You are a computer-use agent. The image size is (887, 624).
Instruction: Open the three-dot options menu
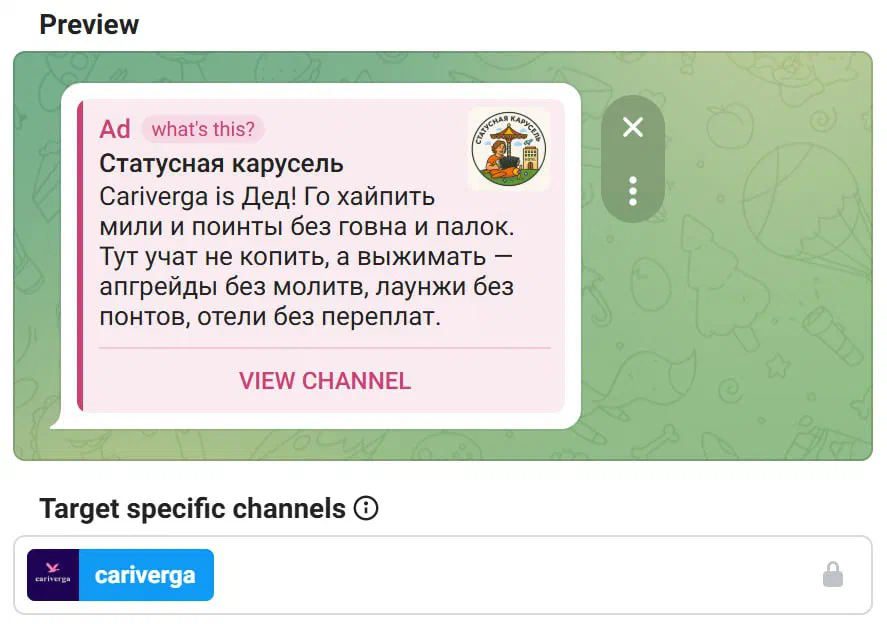[x=632, y=191]
